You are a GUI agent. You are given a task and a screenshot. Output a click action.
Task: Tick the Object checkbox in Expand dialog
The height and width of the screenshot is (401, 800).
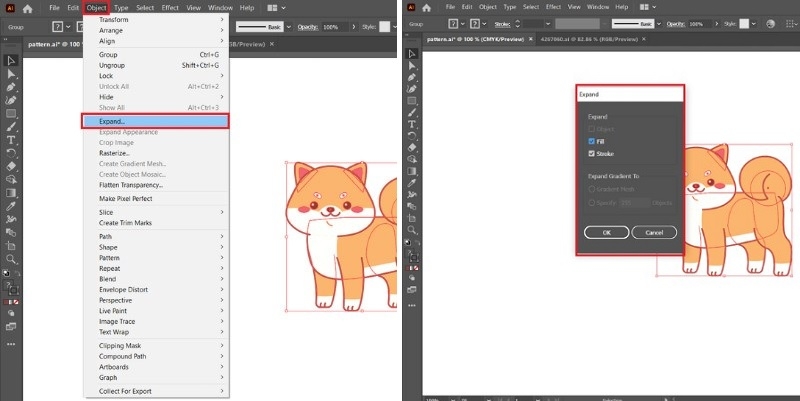pyautogui.click(x=593, y=130)
